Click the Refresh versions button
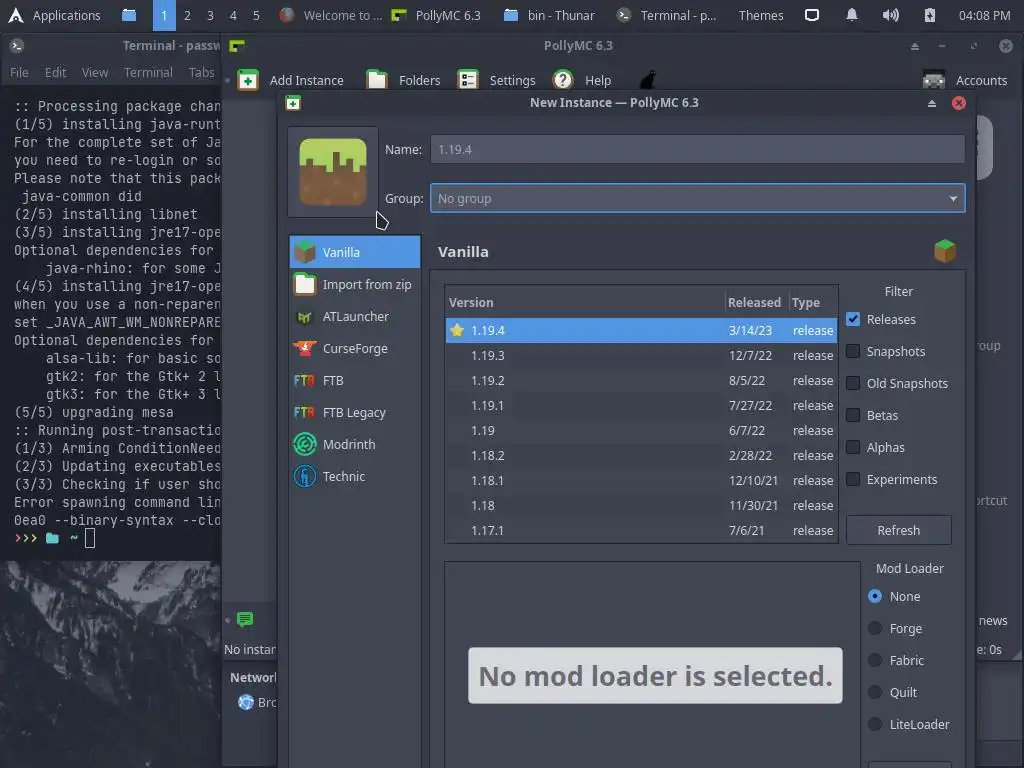The height and width of the screenshot is (768, 1024). 899,530
